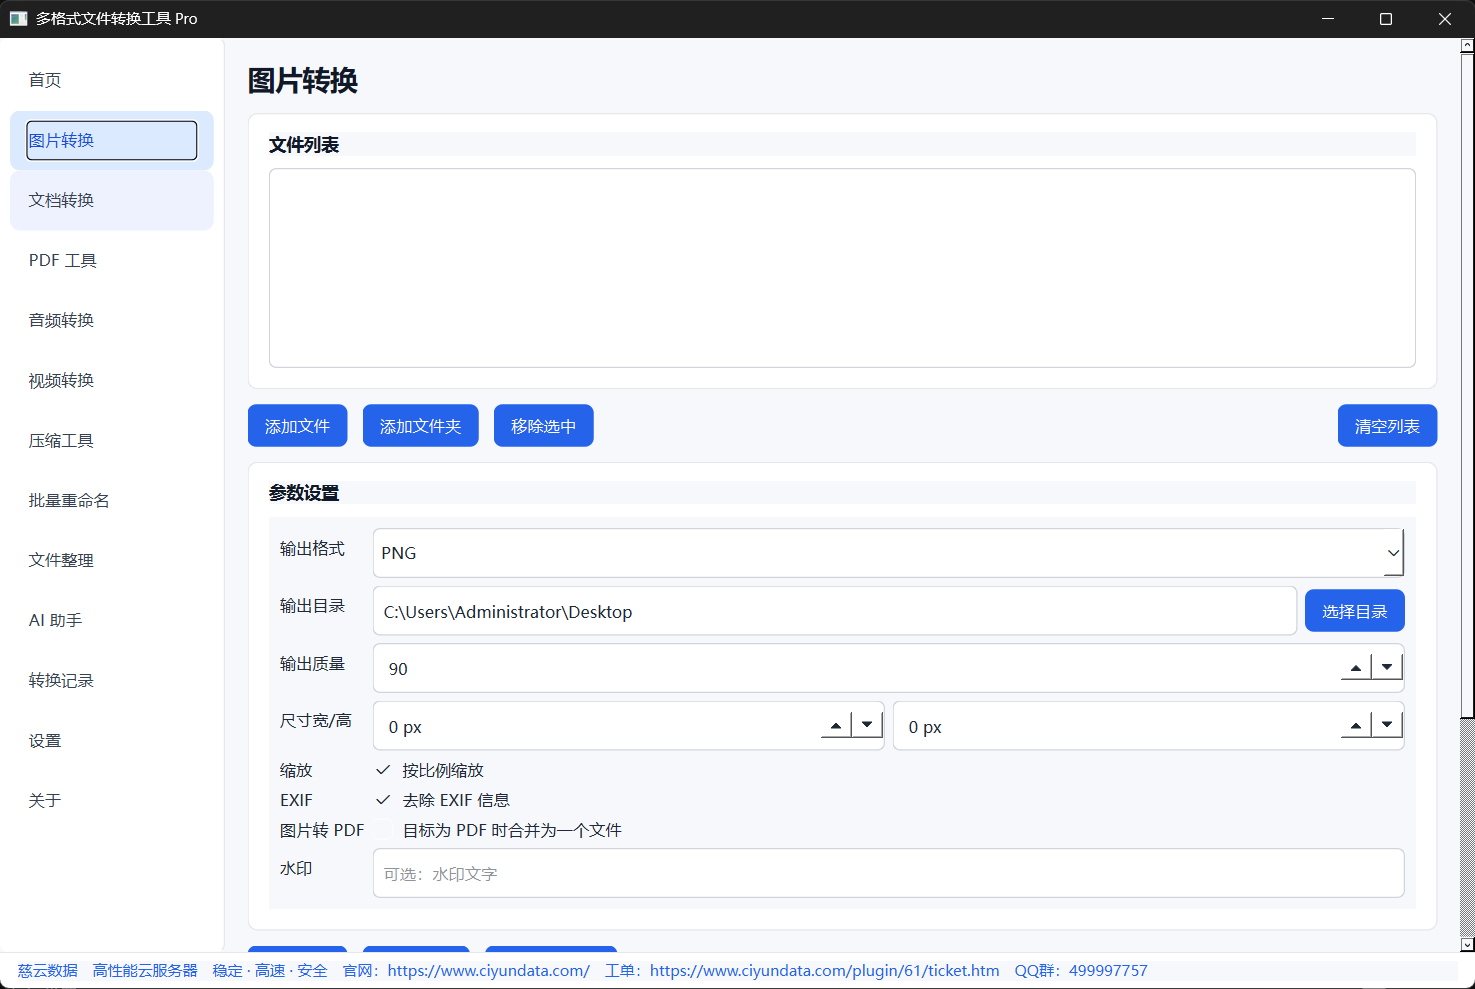
Task: Maximize the application window
Action: [x=1386, y=19]
